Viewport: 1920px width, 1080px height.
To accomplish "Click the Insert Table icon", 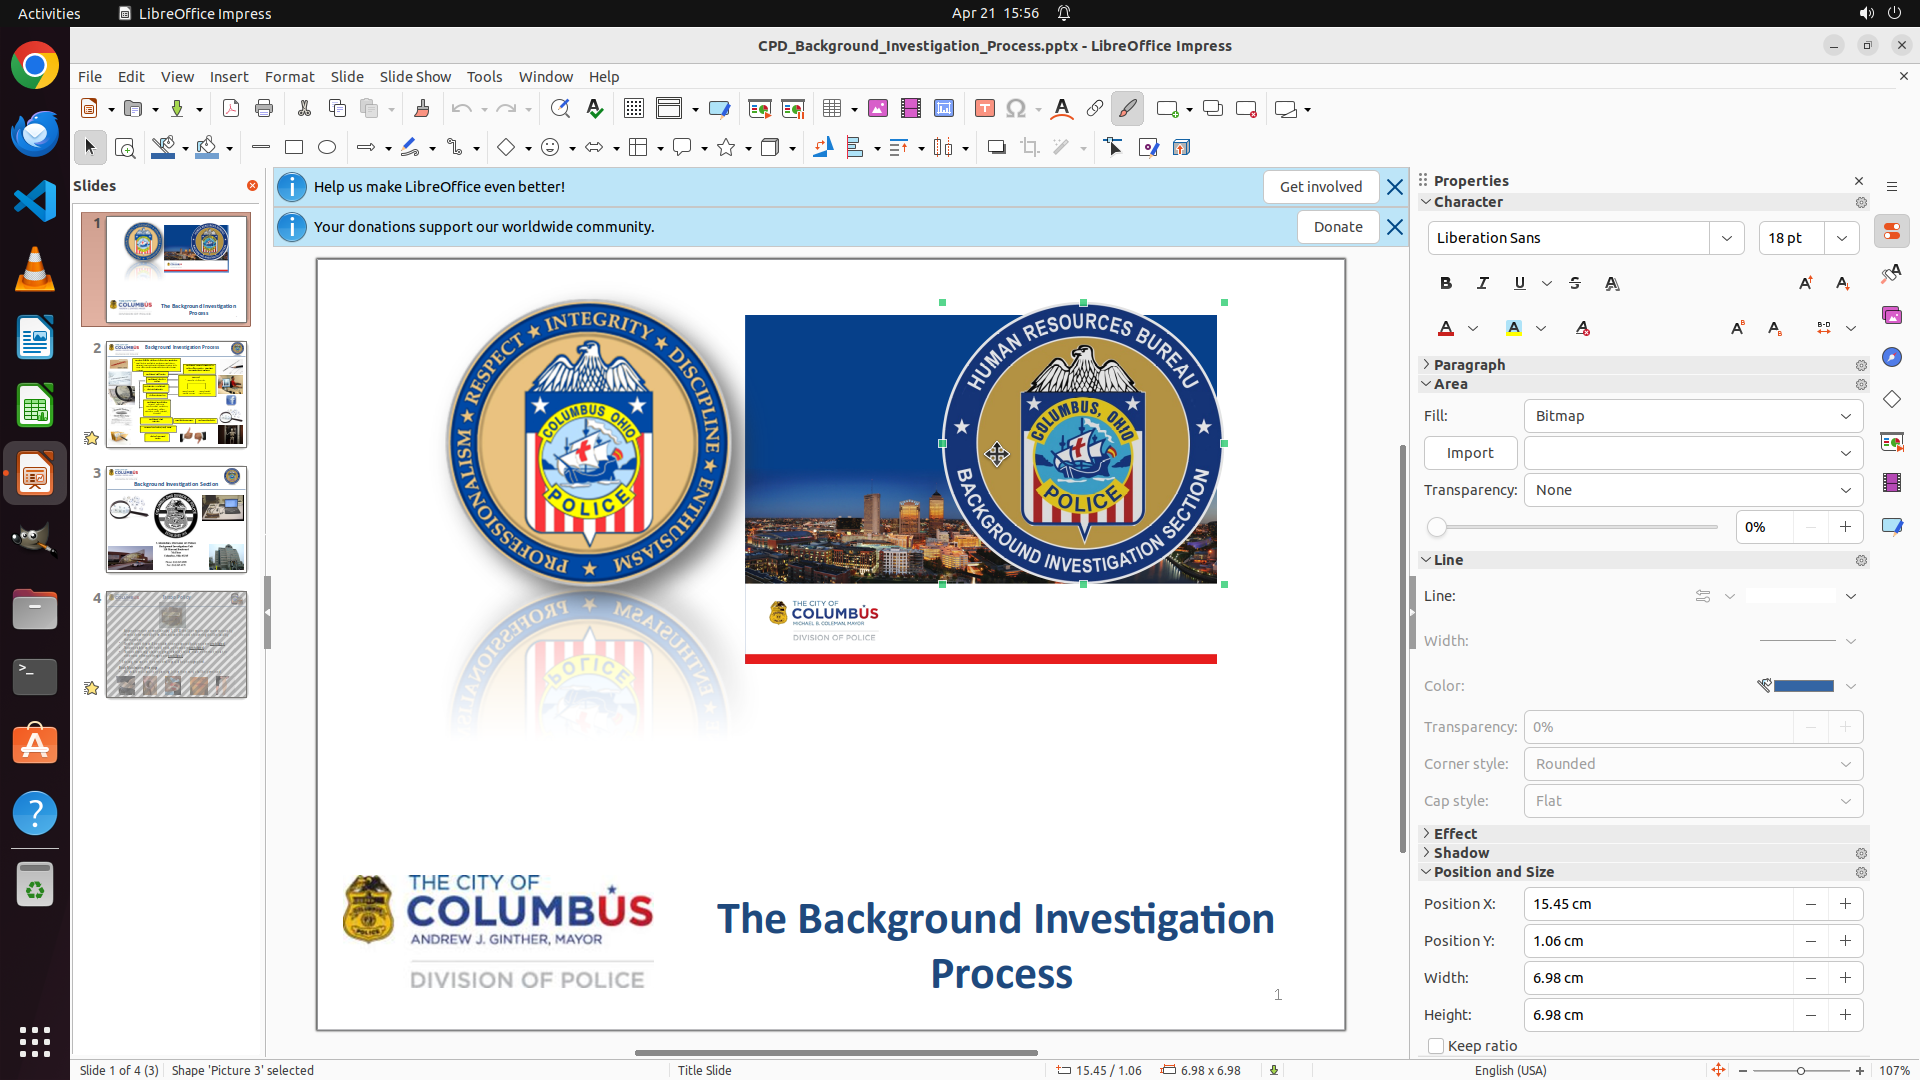I will [832, 109].
